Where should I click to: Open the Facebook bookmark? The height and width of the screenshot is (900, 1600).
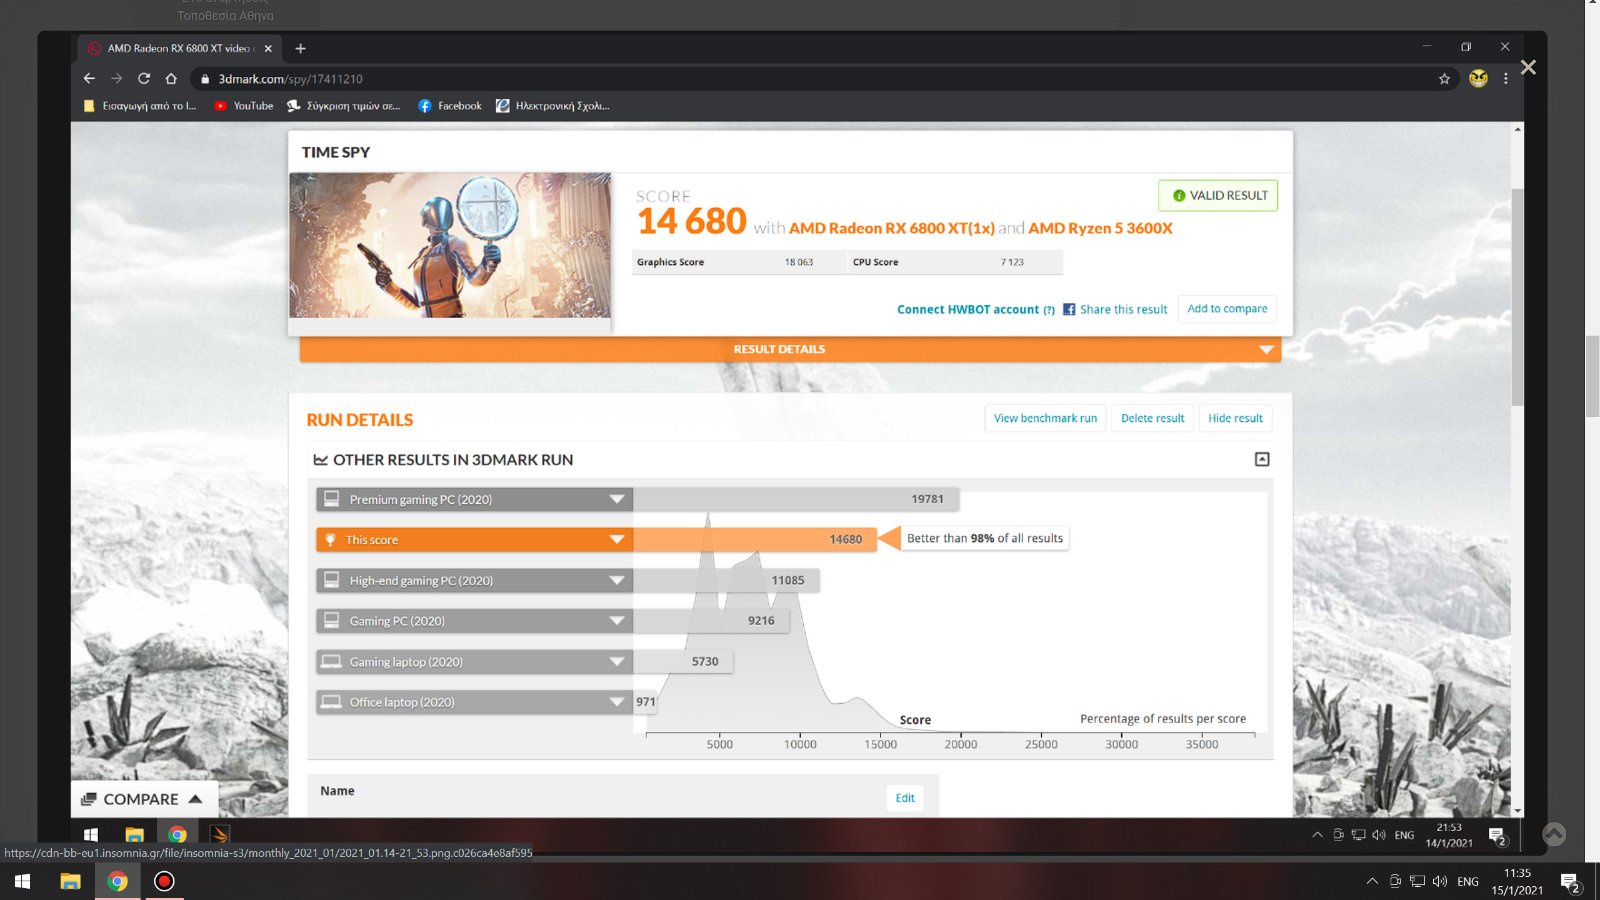point(449,106)
